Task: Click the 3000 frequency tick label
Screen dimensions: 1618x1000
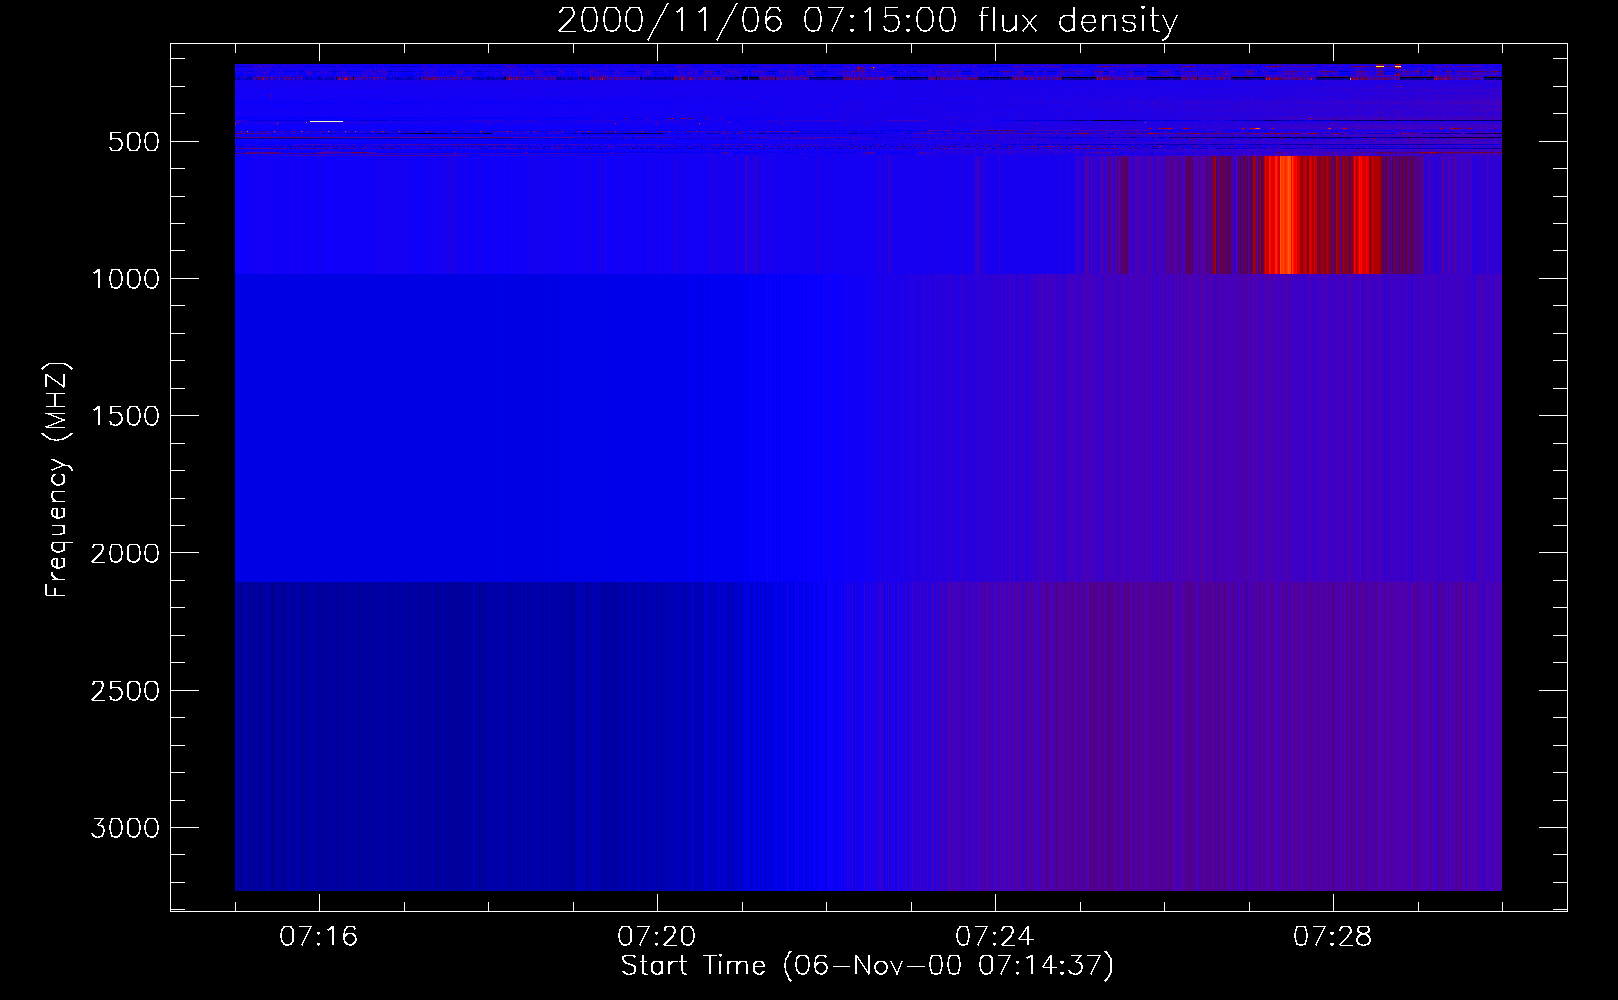Action: 125,828
